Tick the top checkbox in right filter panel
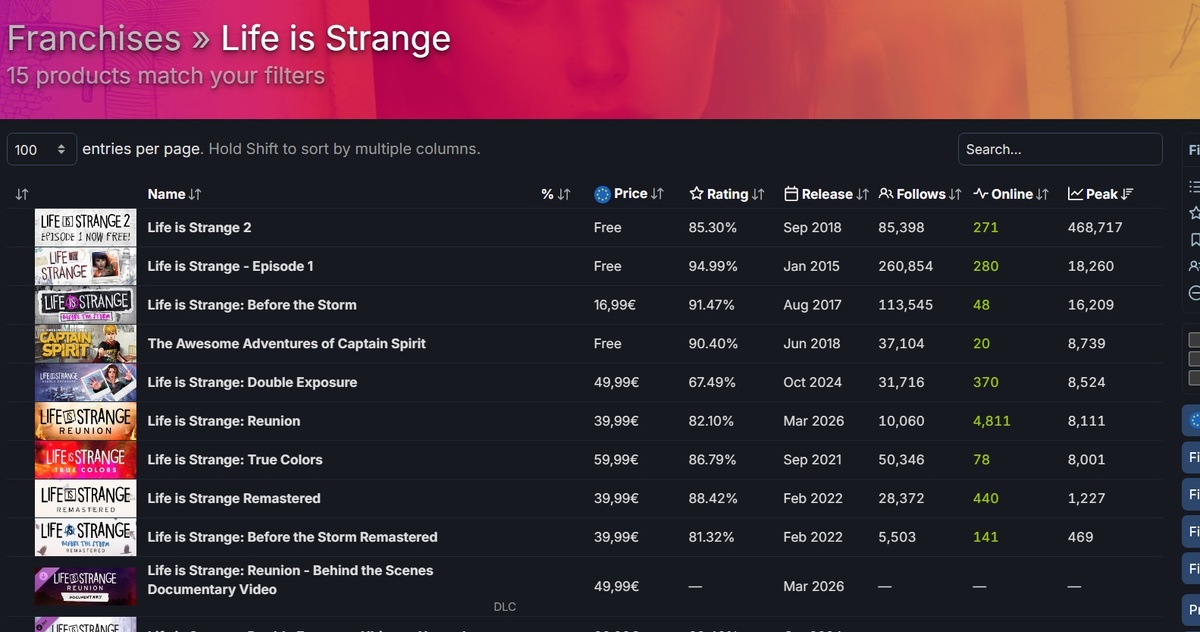Screen dimensions: 1200x632 coord(1194,340)
